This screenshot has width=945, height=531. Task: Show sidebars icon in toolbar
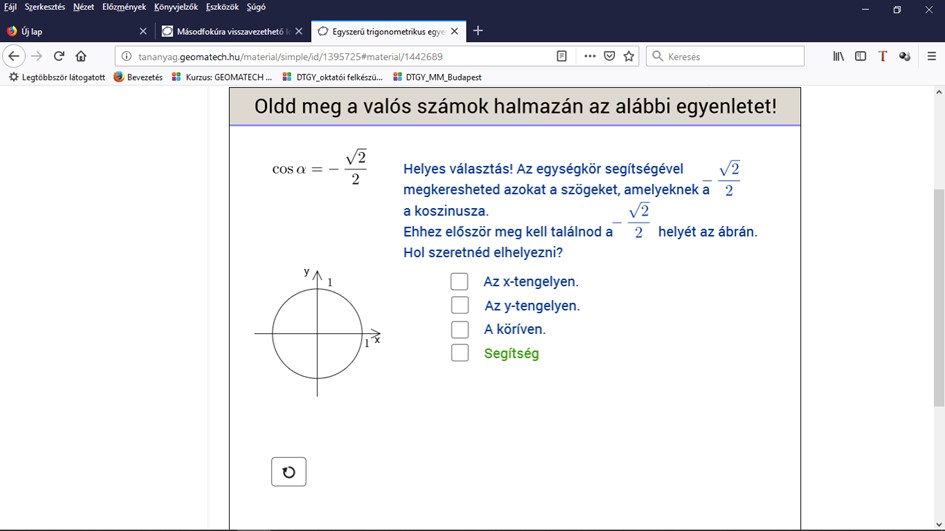861,56
